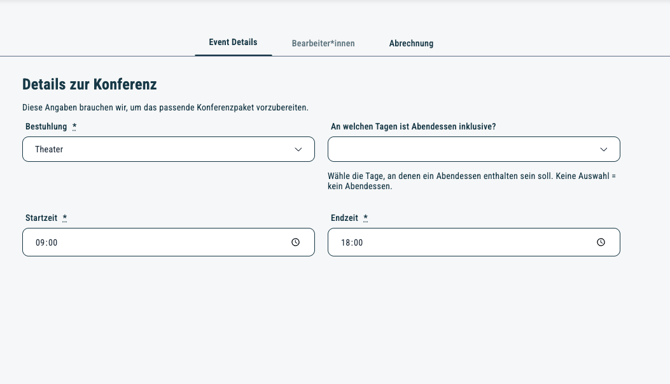Image resolution: width=670 pixels, height=384 pixels.
Task: Click the Startzeit field label
Action: [41, 218]
